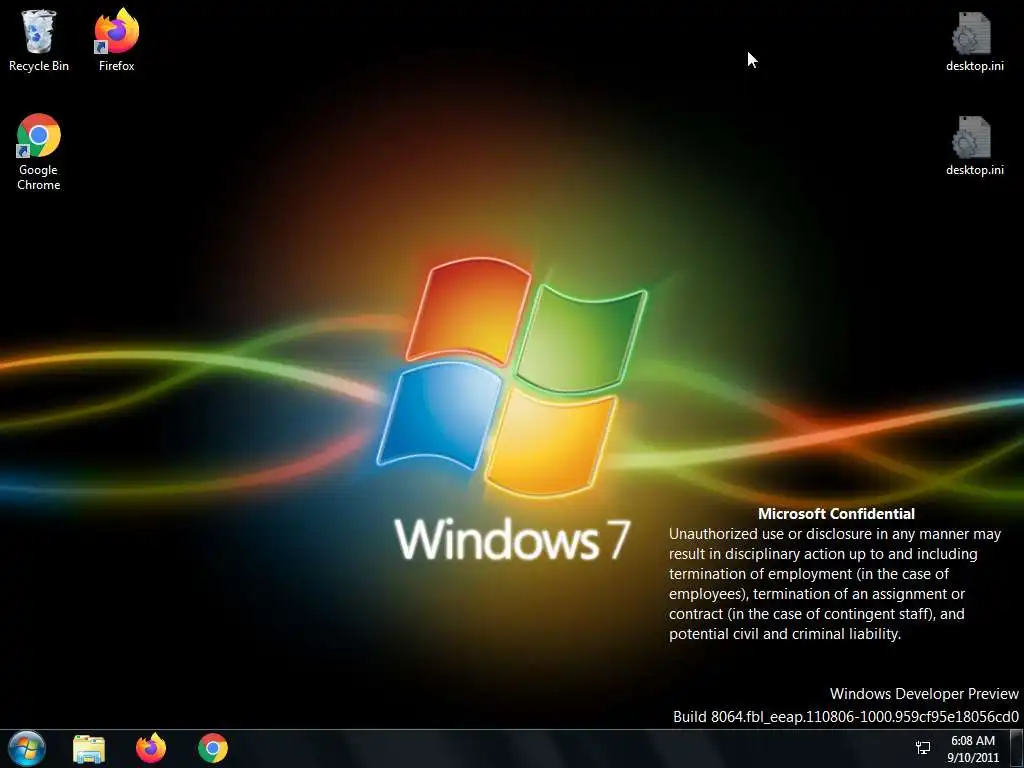Click the Firefox label under the desktop icon

(116, 66)
